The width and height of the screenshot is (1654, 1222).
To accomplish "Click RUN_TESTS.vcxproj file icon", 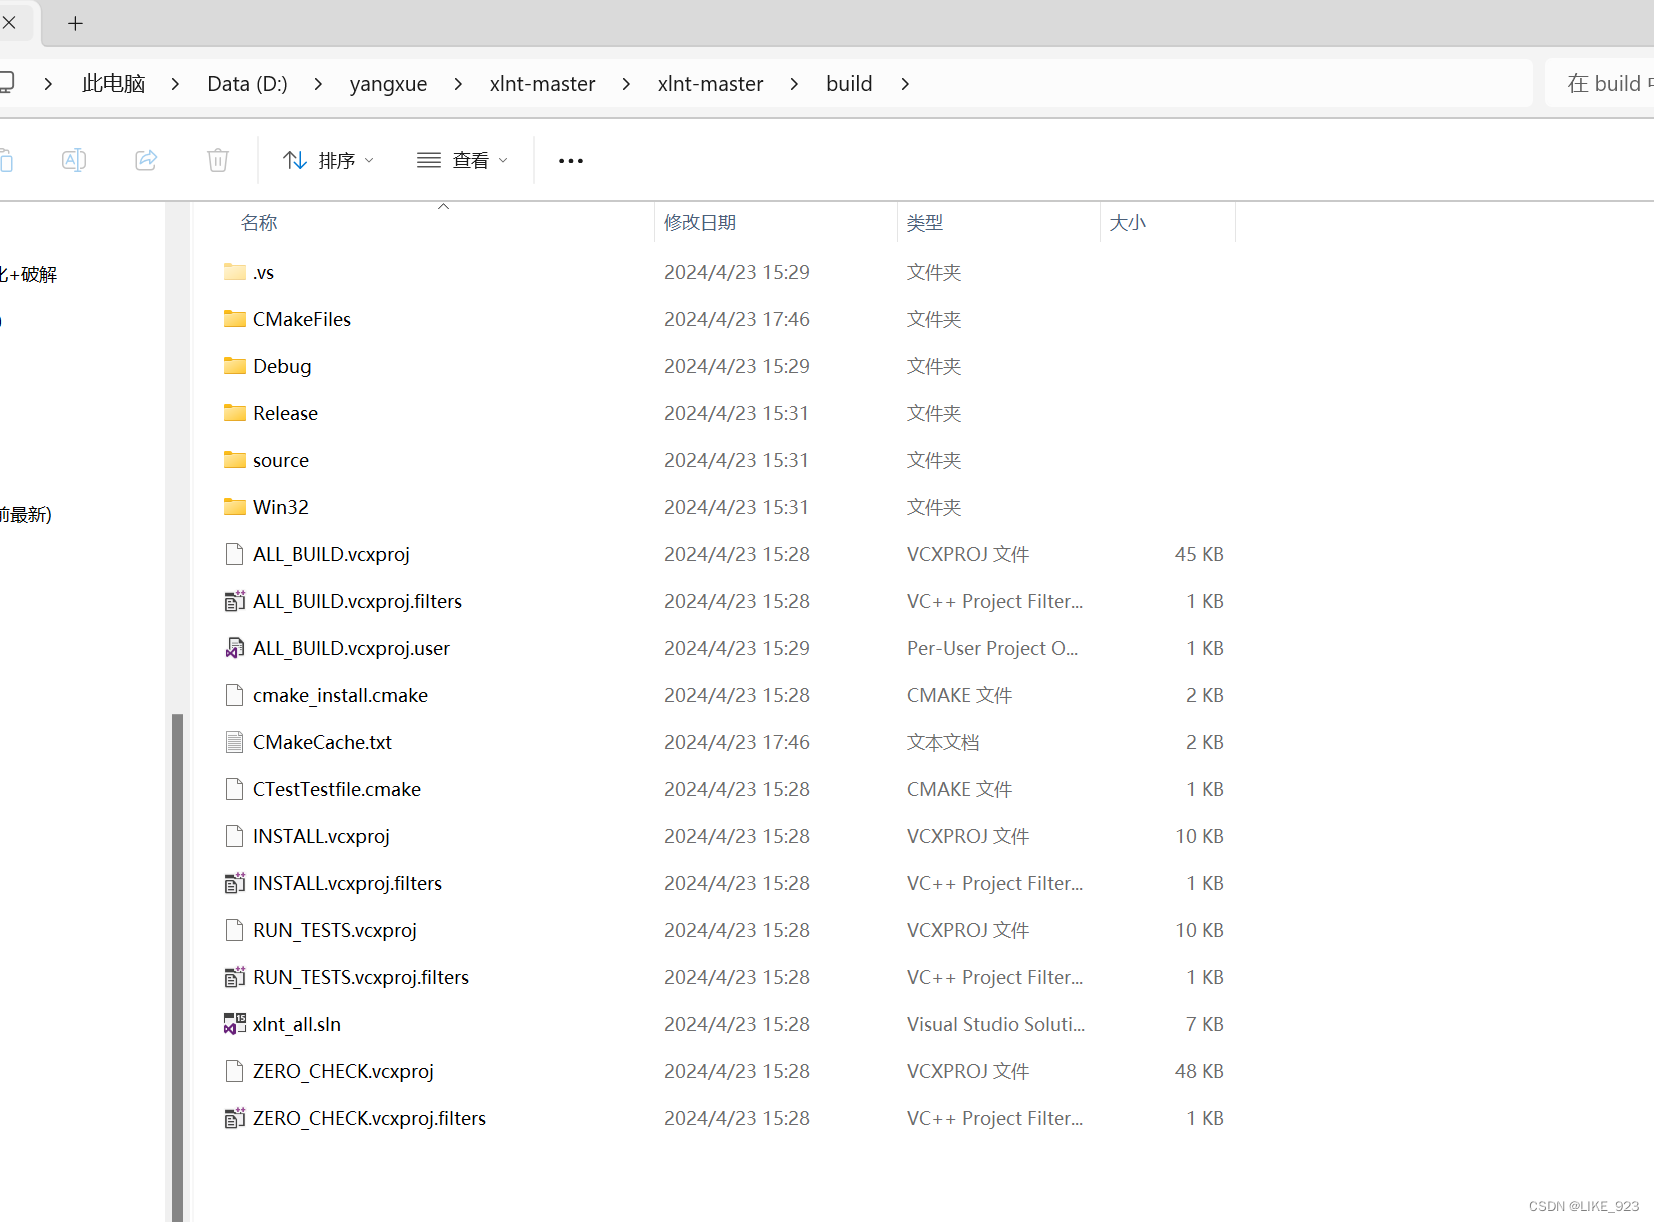I will click(x=235, y=930).
